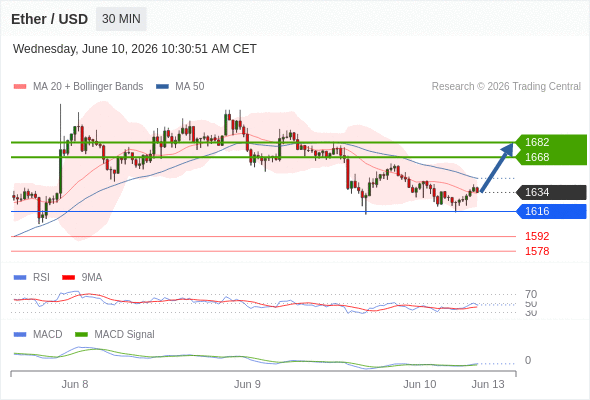
Task: Click the blue MACD legend swatch
Action: click(20, 335)
